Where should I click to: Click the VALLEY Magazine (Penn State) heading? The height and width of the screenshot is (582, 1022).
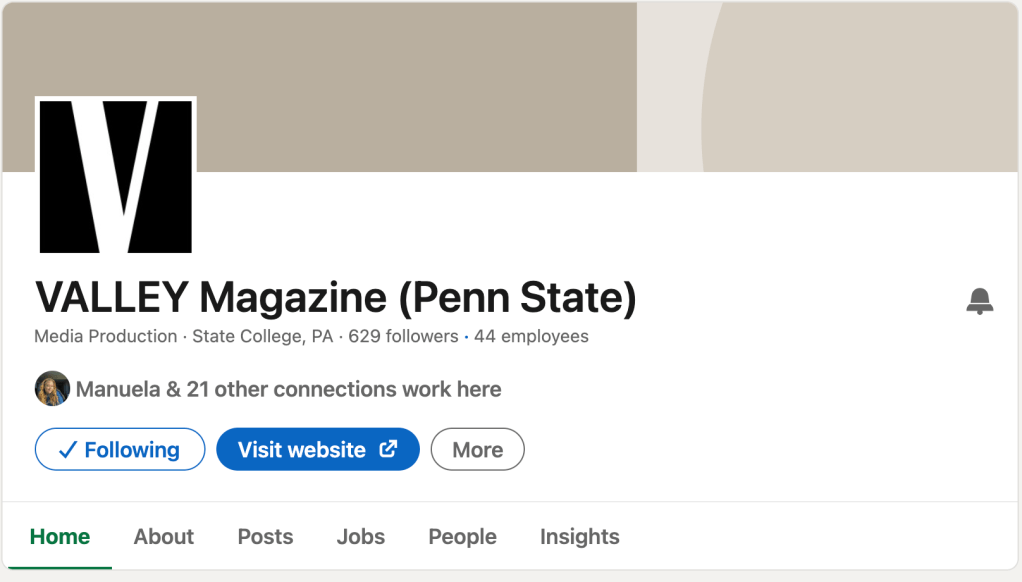coord(336,297)
